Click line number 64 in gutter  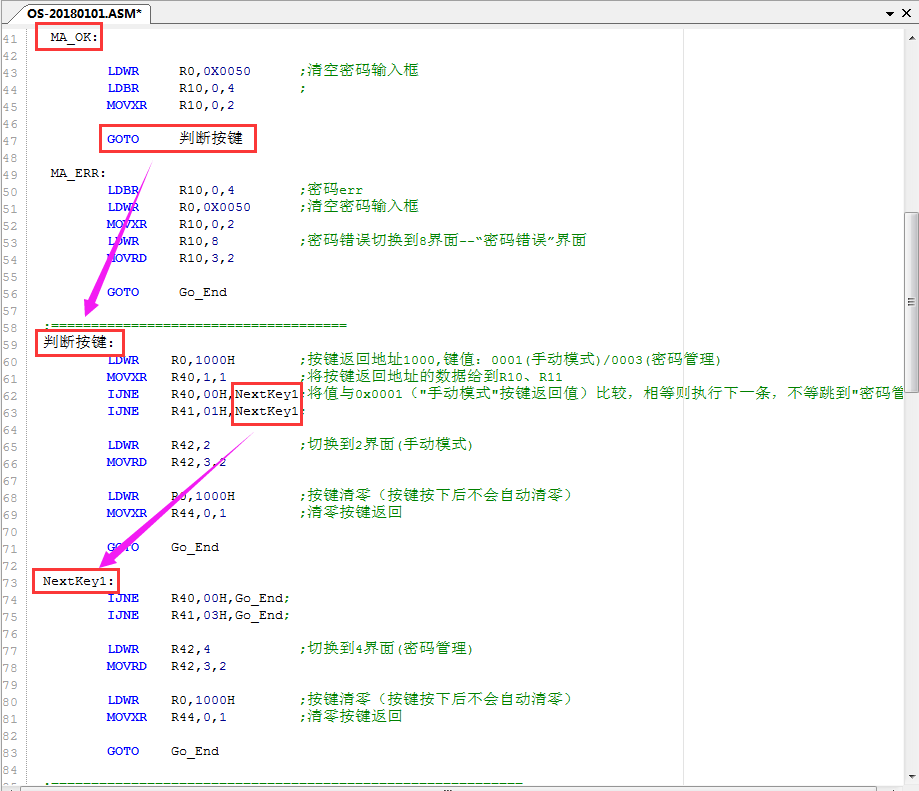pyautogui.click(x=10, y=430)
